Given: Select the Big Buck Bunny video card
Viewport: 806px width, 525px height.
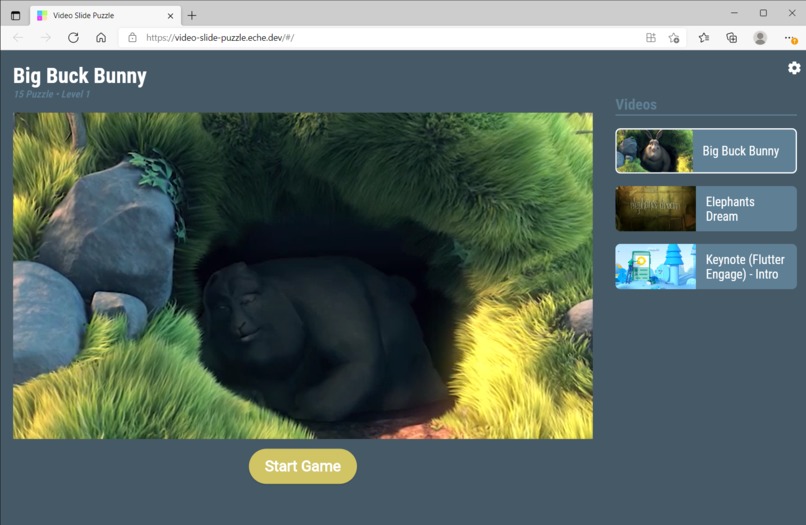Looking at the screenshot, I should click(706, 151).
